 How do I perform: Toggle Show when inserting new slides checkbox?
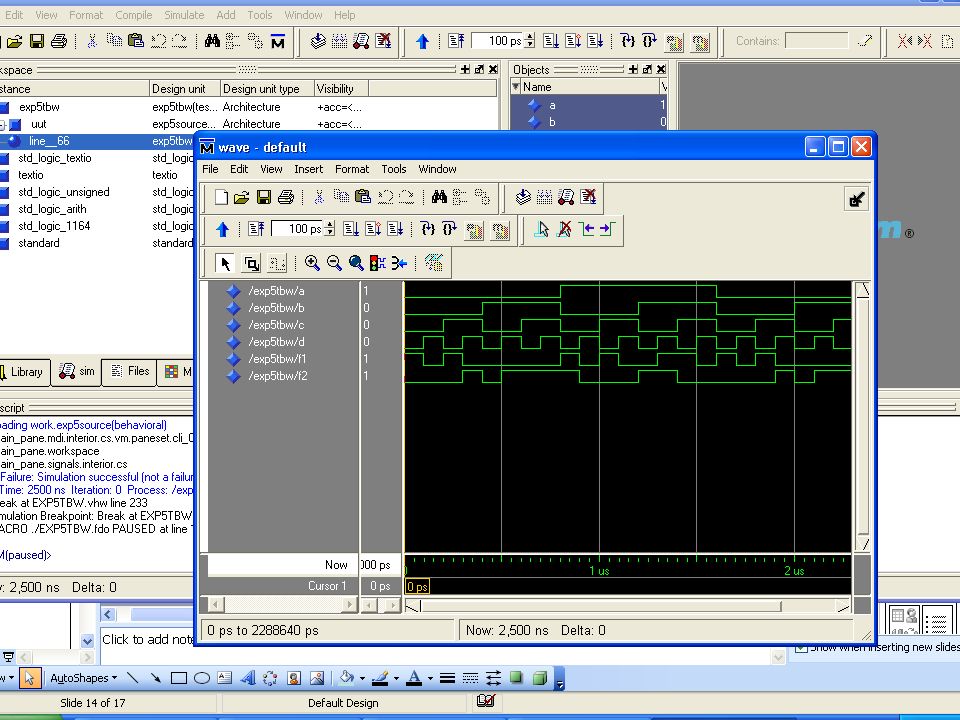tap(800, 648)
